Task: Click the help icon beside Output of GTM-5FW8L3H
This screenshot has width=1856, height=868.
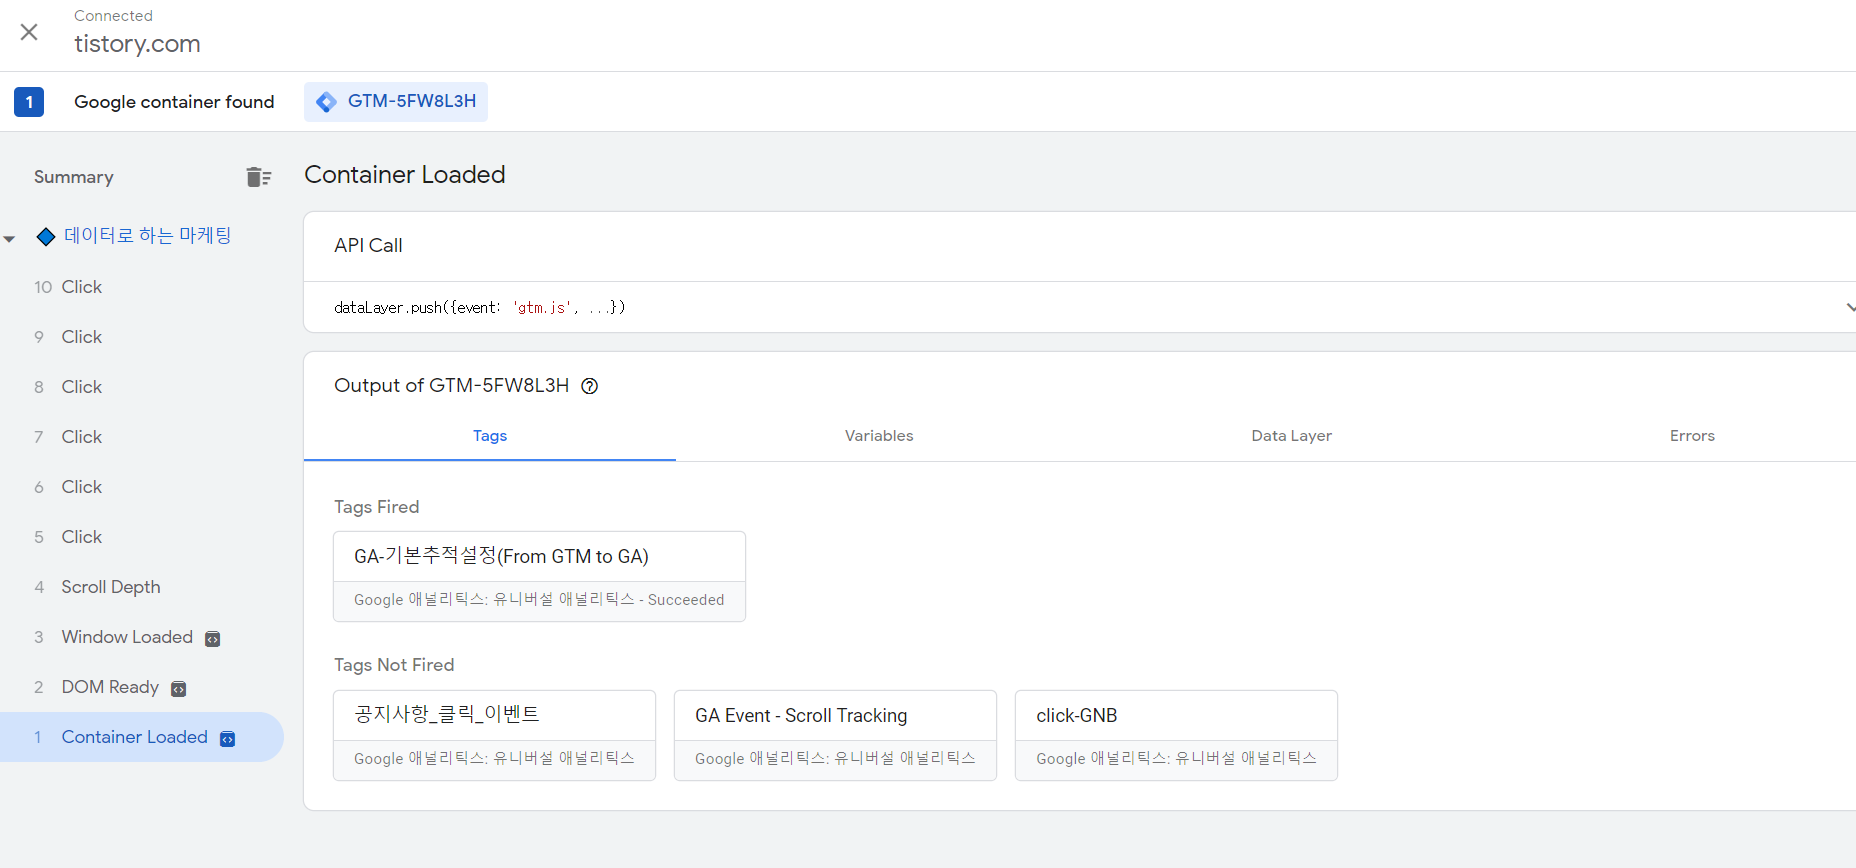Action: 590,386
